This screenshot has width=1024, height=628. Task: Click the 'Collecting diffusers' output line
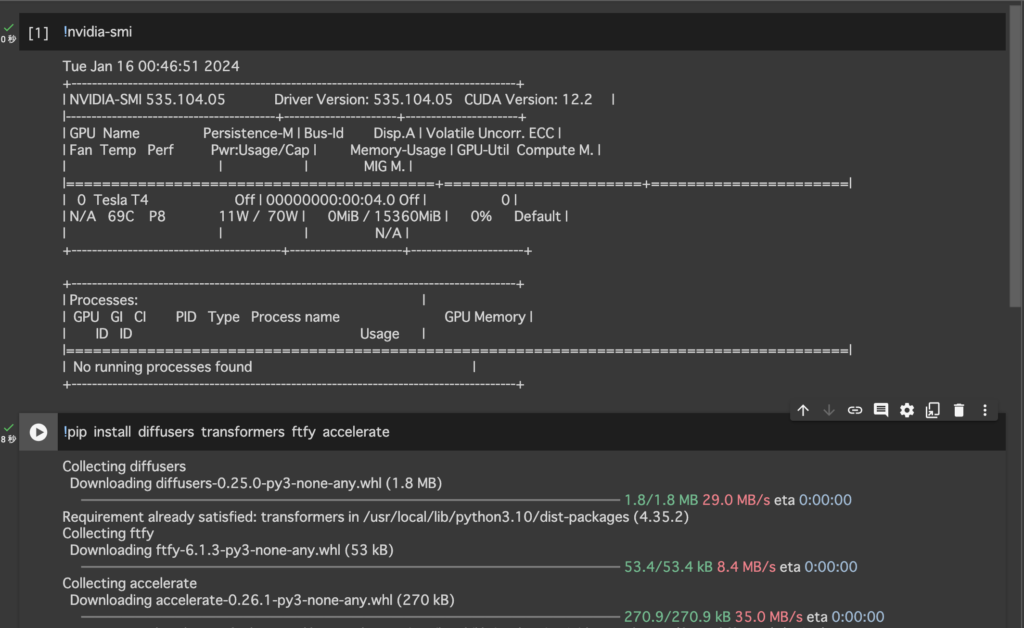[x=124, y=466]
